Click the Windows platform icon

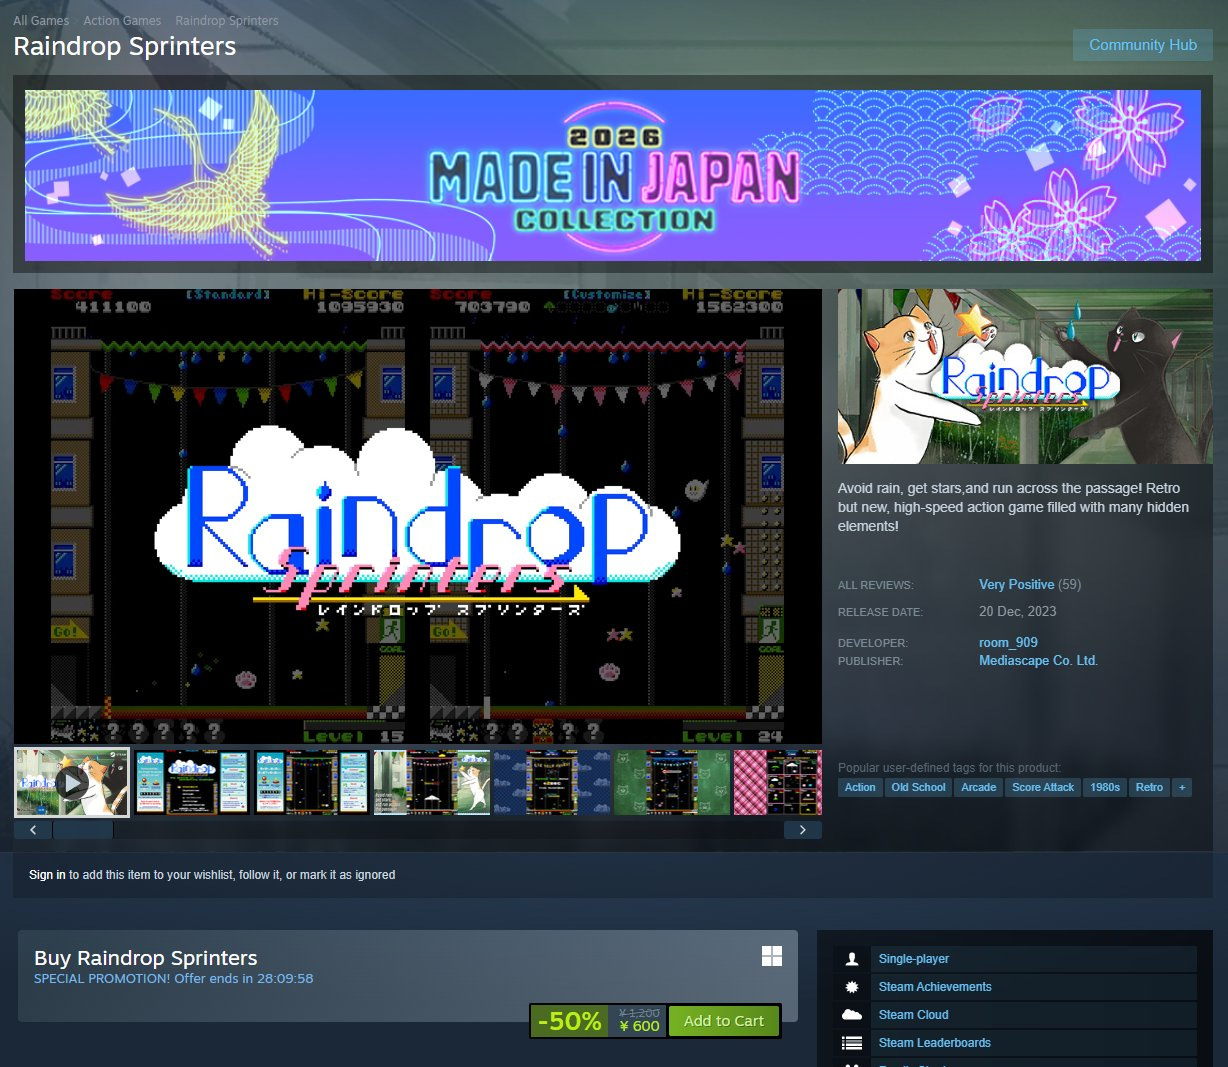[772, 956]
